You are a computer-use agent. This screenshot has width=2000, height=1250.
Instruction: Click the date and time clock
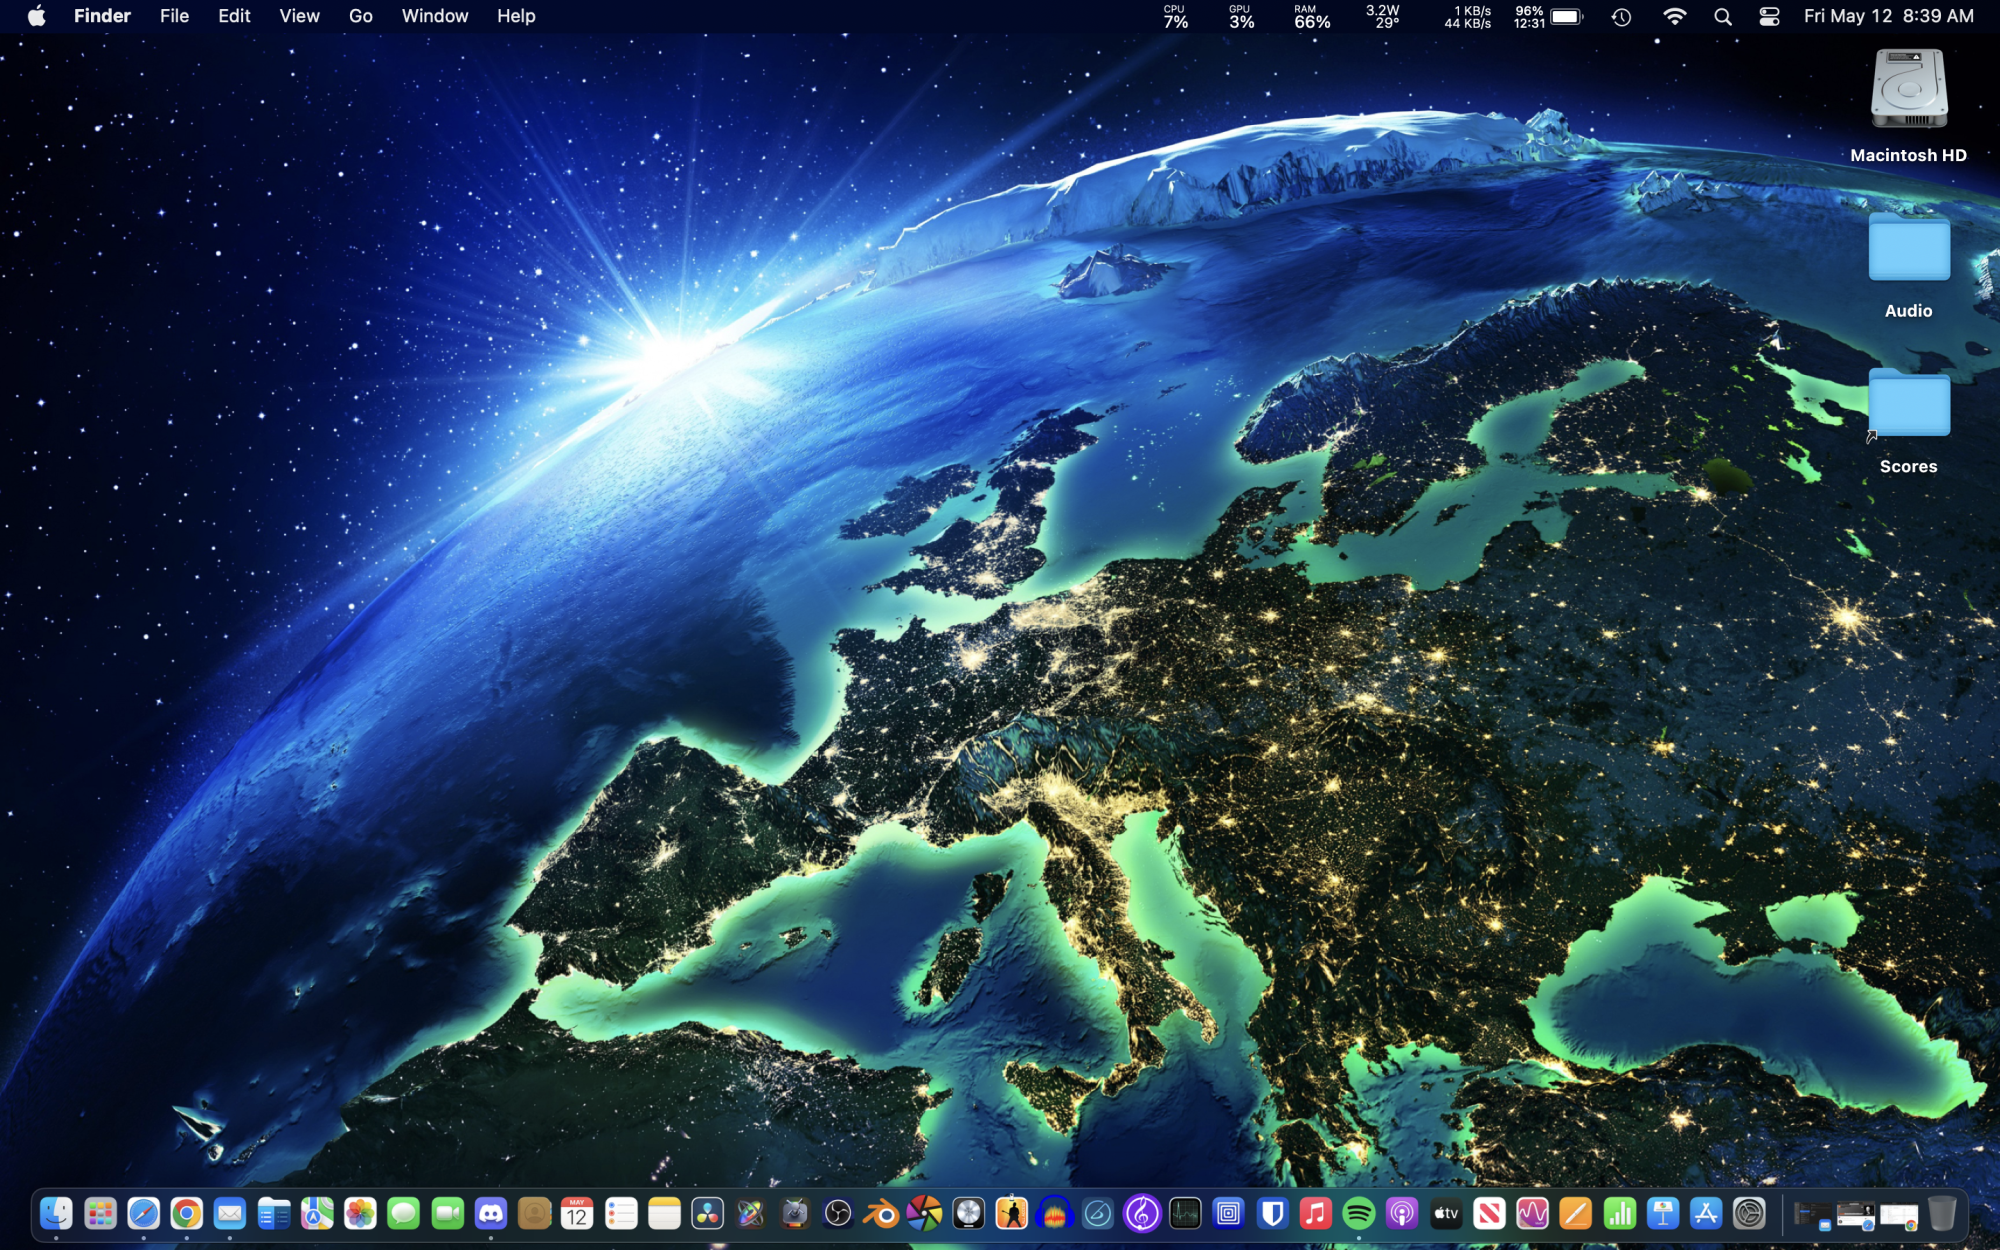coord(1888,16)
